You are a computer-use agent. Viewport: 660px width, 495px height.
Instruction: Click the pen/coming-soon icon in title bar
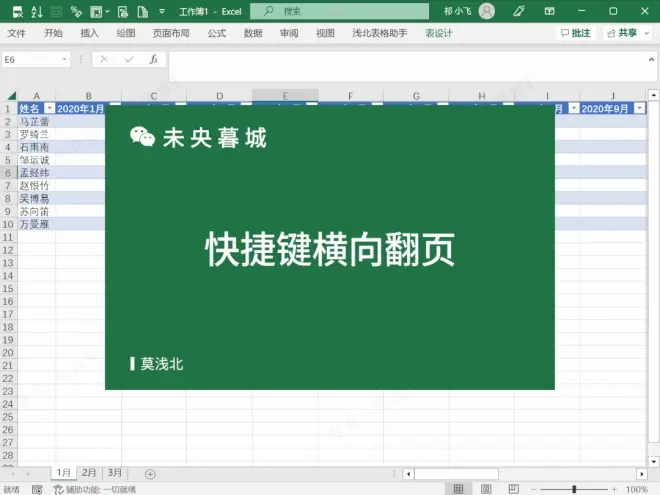pos(519,11)
